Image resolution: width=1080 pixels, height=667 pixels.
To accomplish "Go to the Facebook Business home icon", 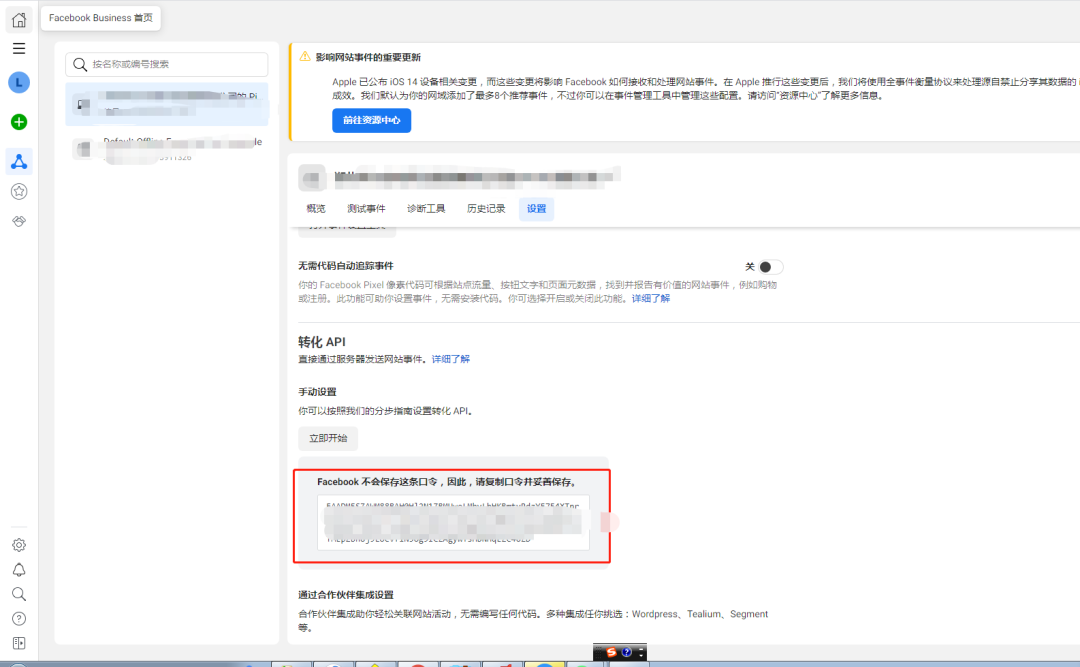I will click(x=19, y=19).
